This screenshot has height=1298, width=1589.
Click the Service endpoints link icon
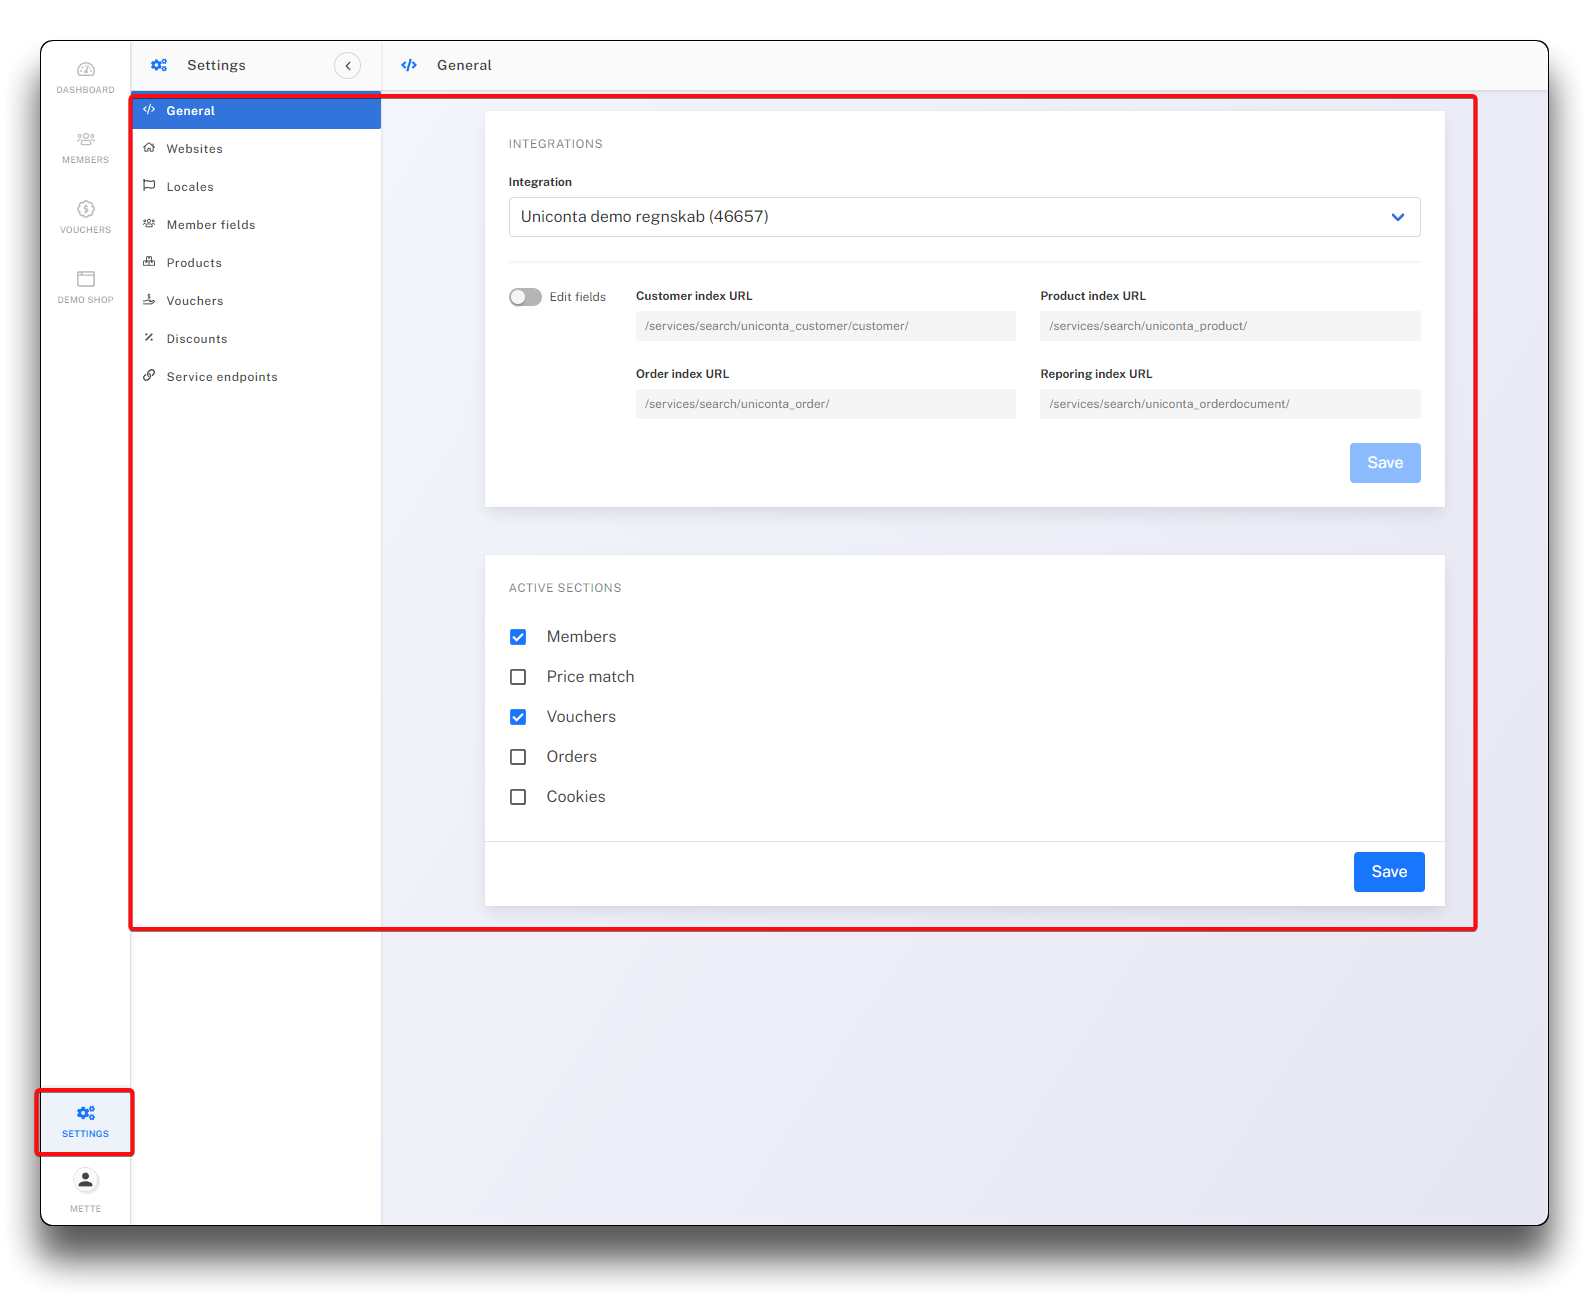[149, 376]
